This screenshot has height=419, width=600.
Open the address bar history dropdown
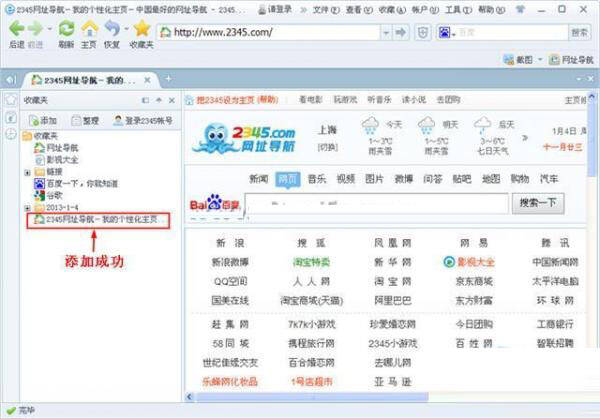pos(386,33)
